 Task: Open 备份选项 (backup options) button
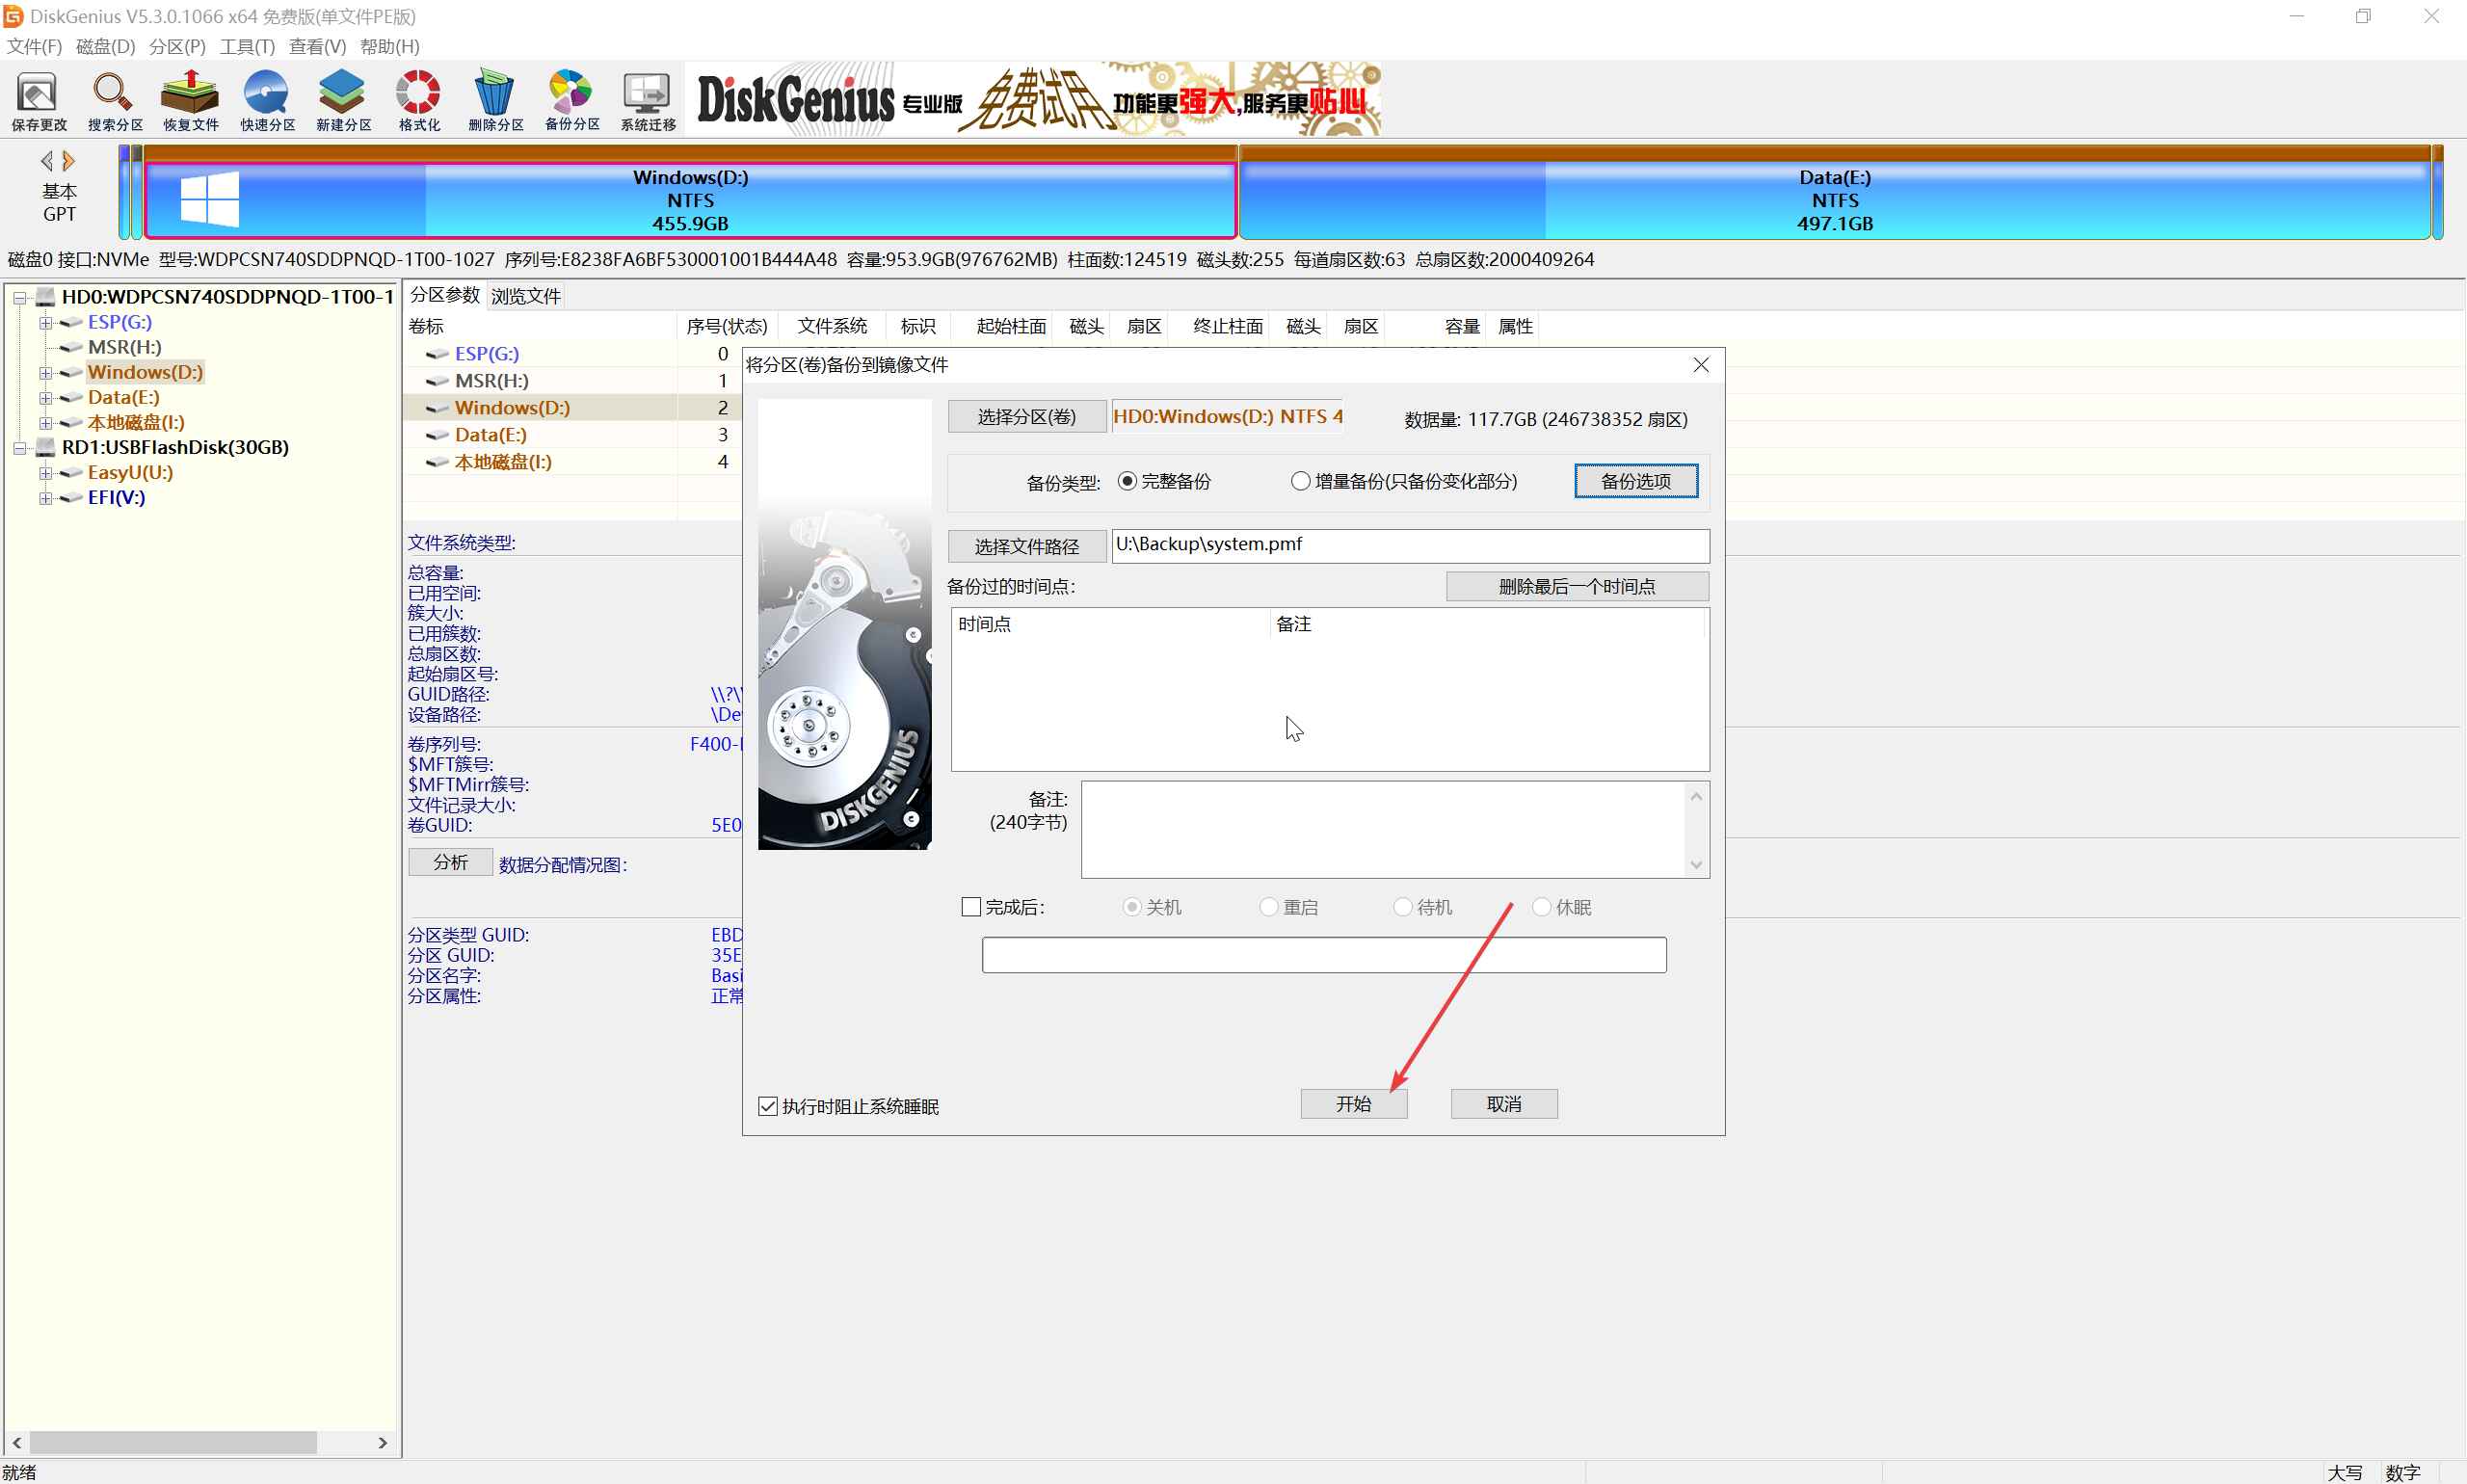tap(1635, 481)
